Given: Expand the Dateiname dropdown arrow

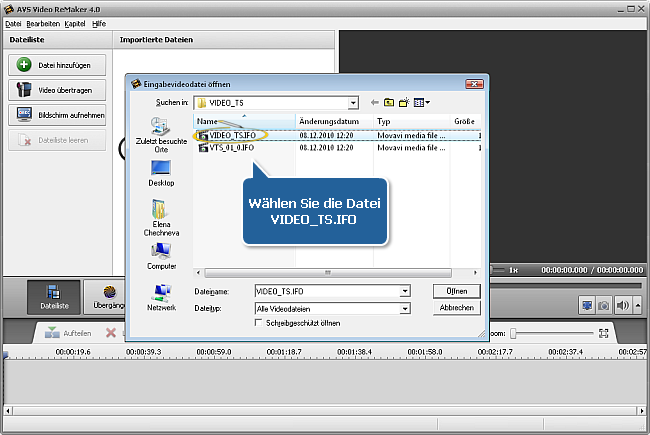Looking at the screenshot, I should 405,292.
